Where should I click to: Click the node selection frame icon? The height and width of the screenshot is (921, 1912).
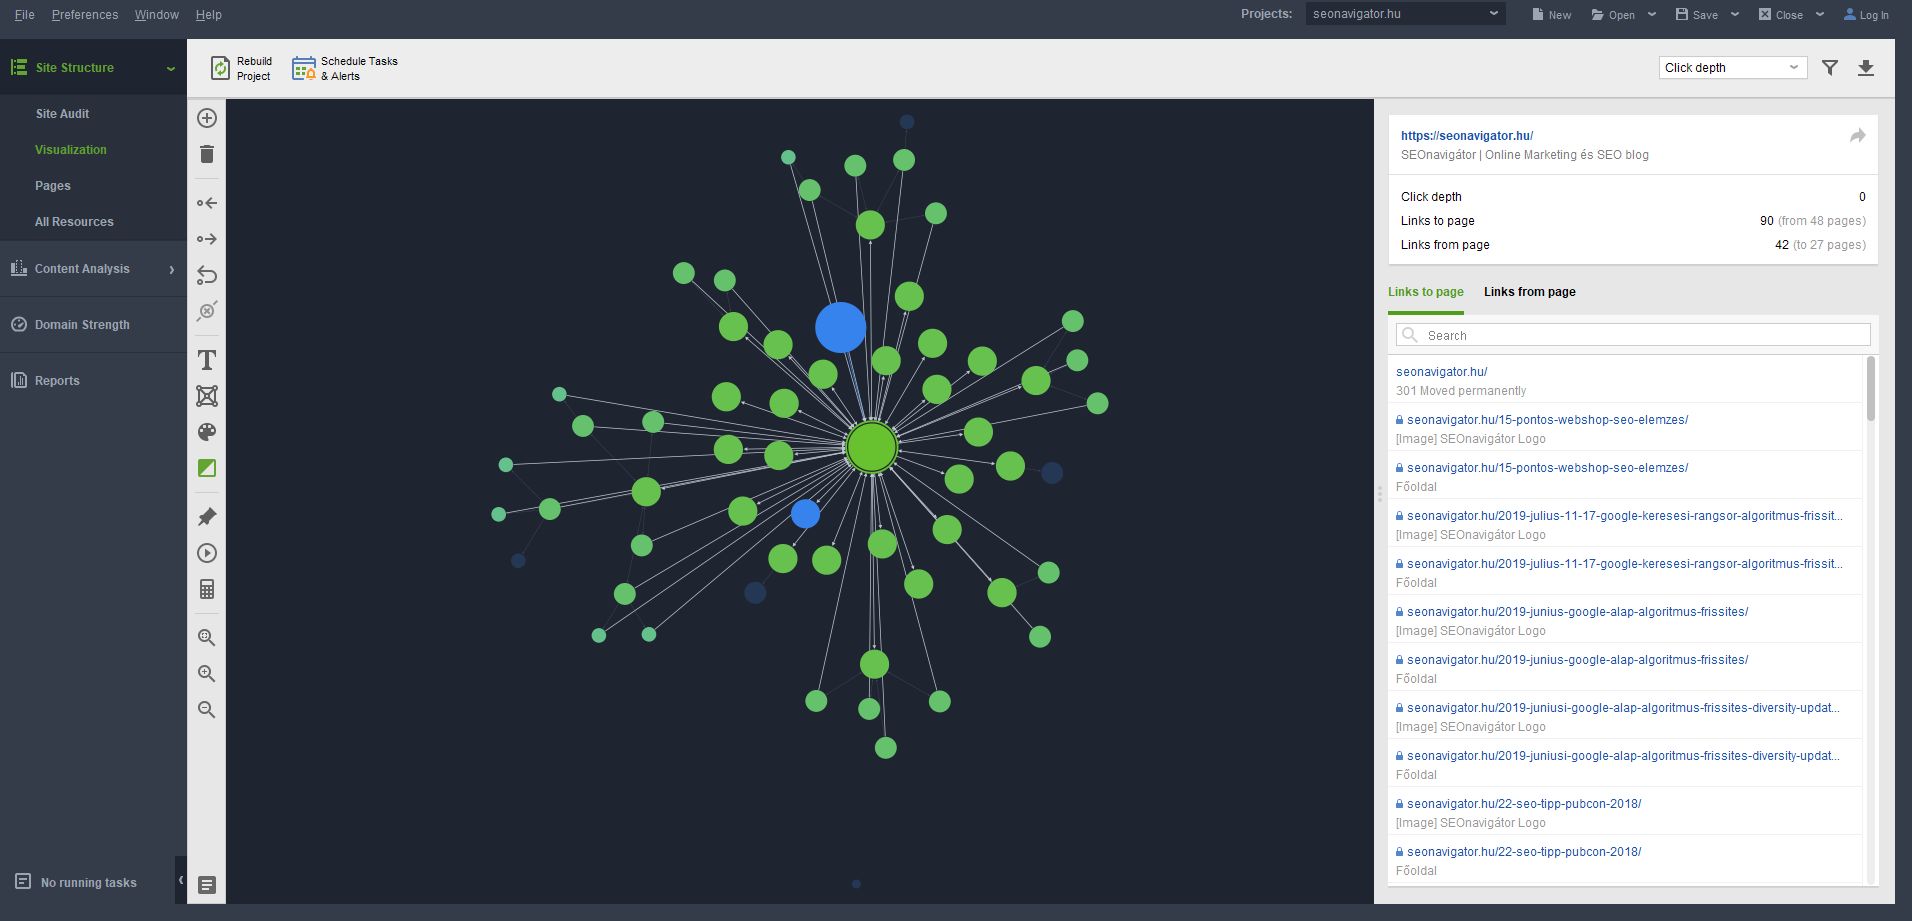tap(207, 396)
